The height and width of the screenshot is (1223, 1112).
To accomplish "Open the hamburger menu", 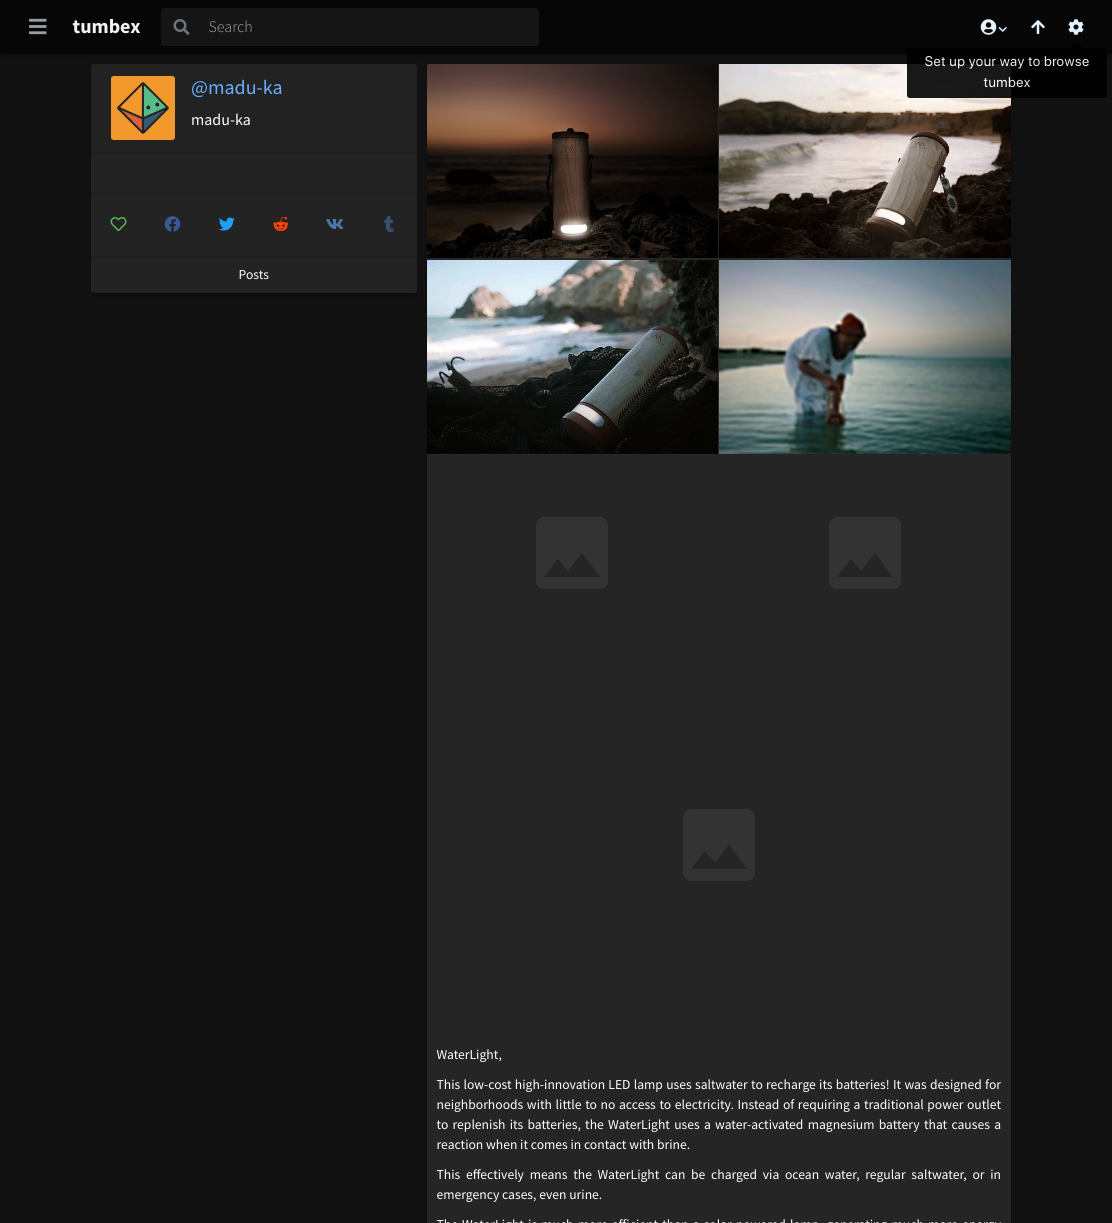I will (38, 27).
